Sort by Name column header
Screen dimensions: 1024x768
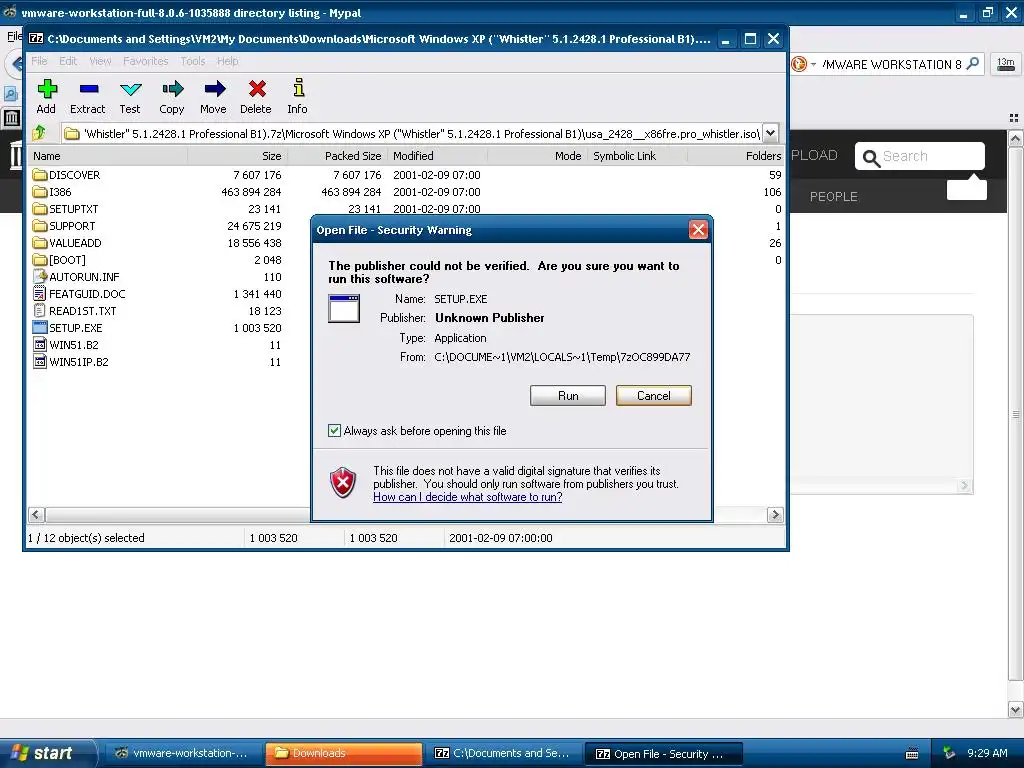coord(108,156)
